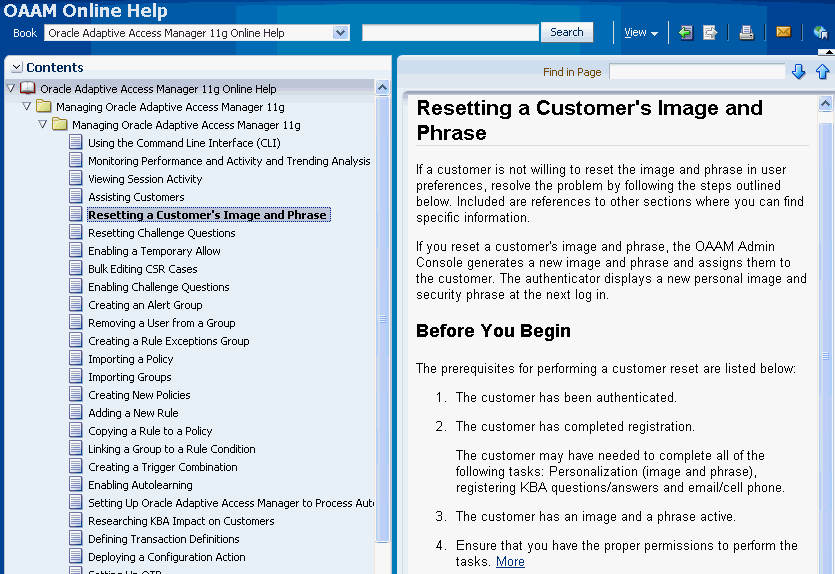This screenshot has height=574, width=835.
Task: Open Setting Up Oracle Adaptive Access Manager topic
Action: [231, 503]
